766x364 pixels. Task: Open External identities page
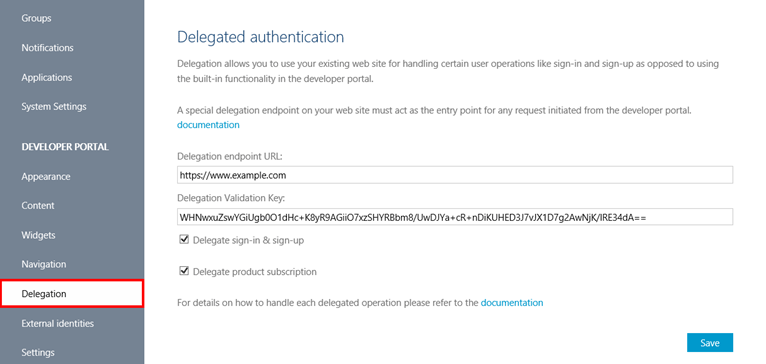point(58,323)
